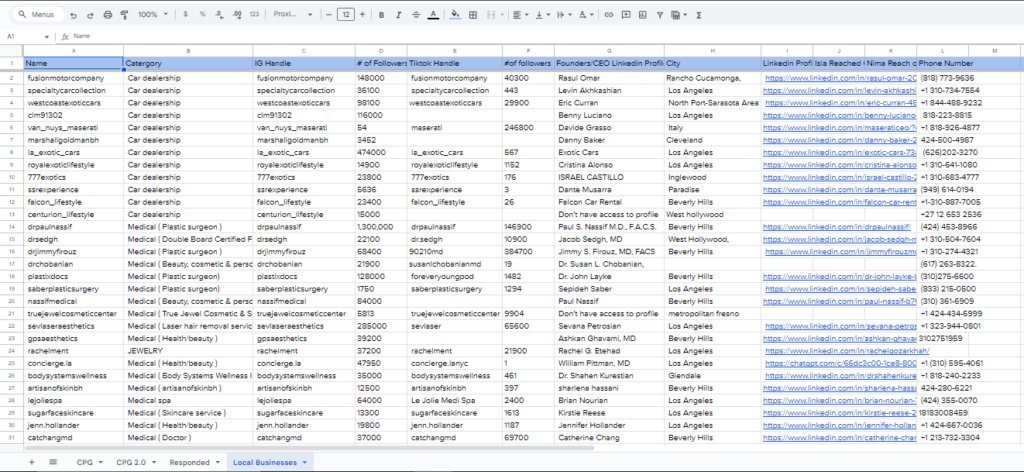1024x472 pixels.
Task: Open the drpaulnassif LinkedIn link
Action: coord(837,227)
